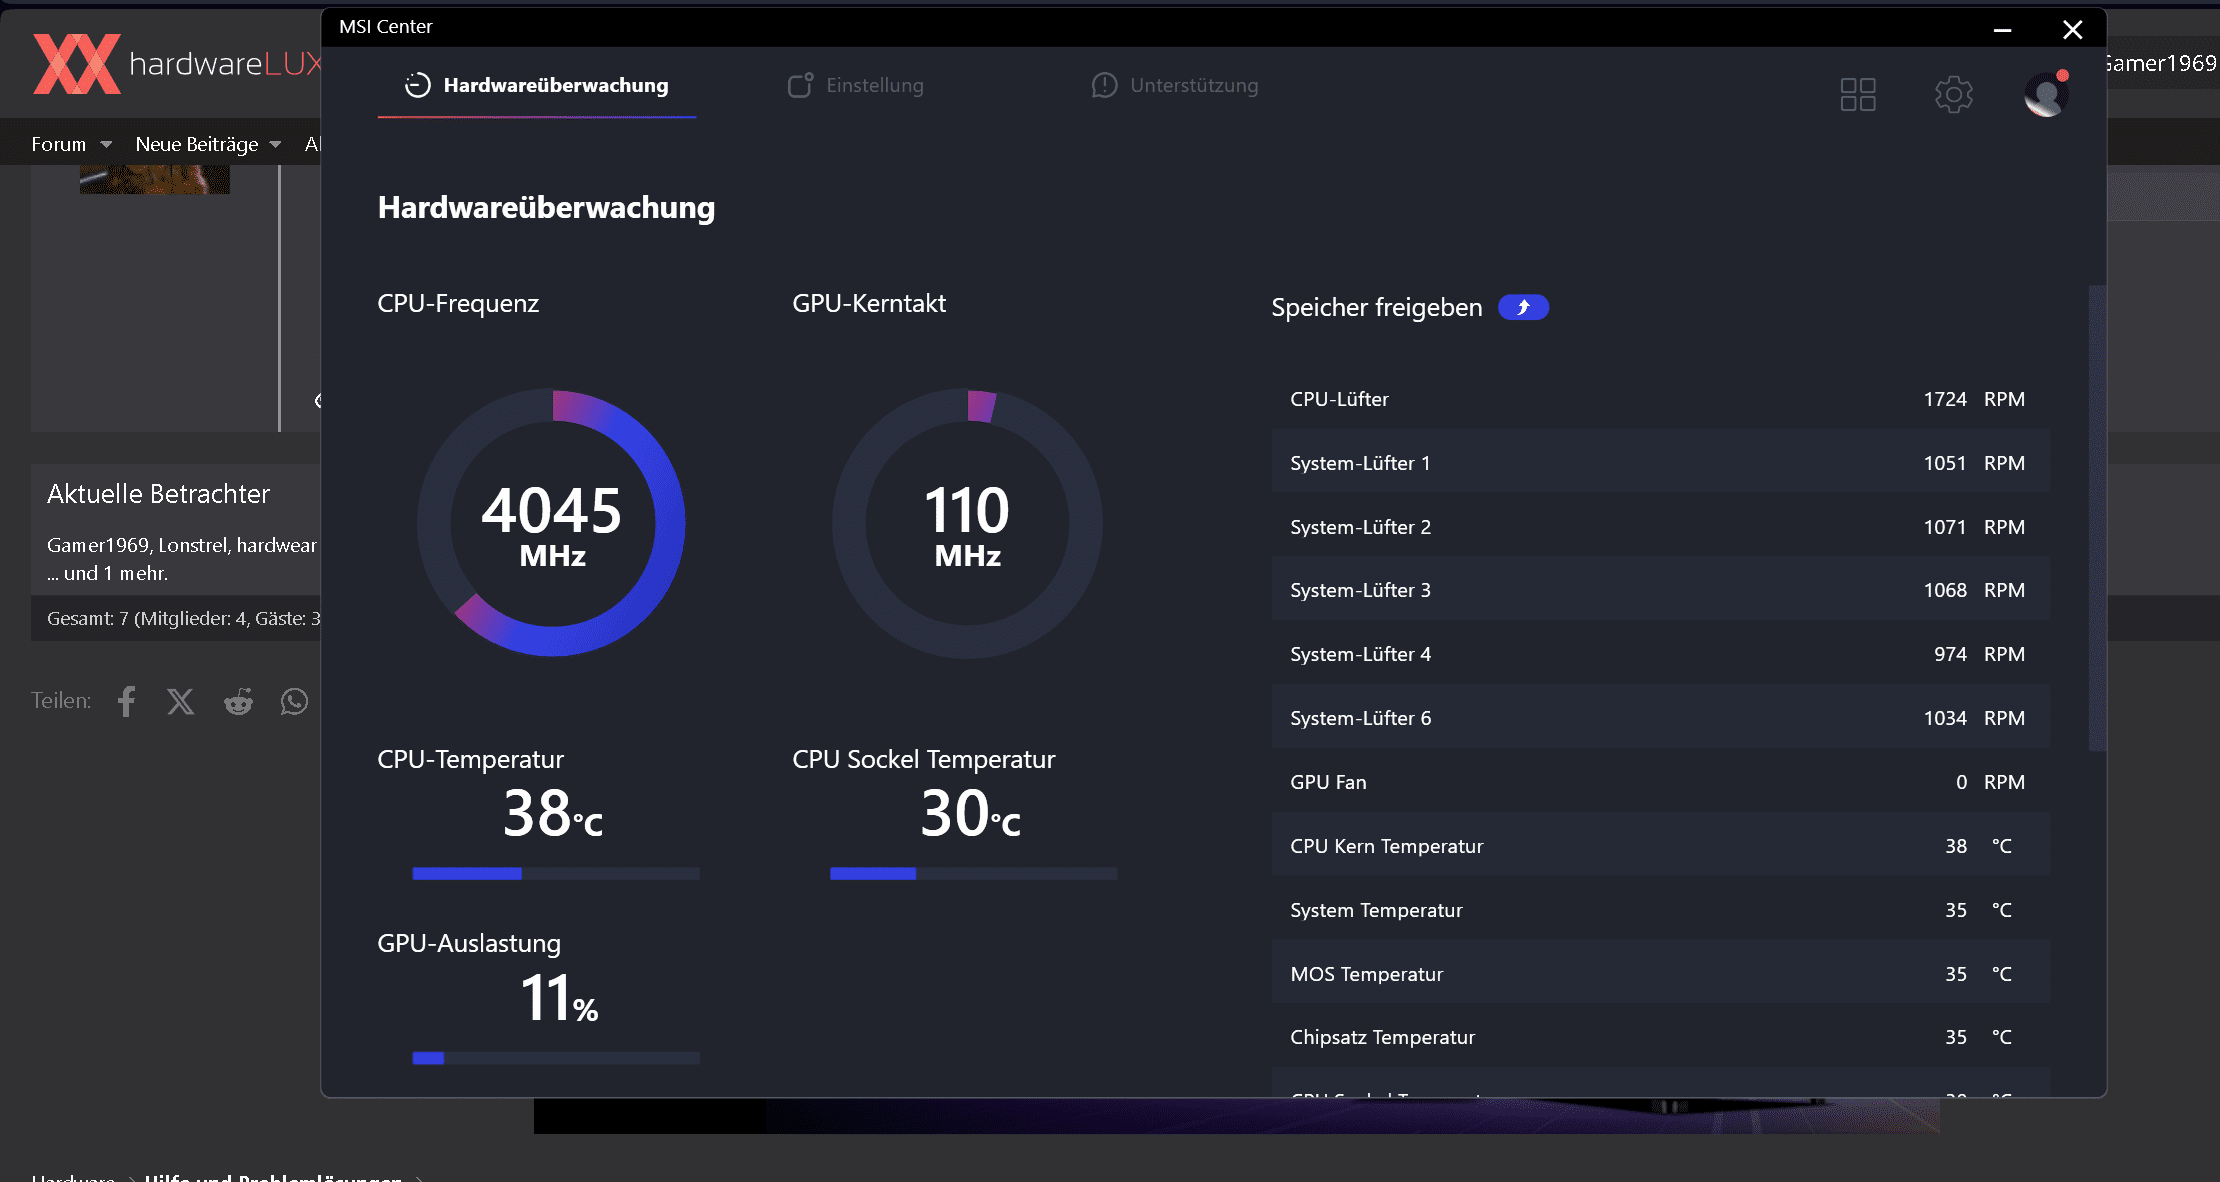2220x1182 pixels.
Task: Click the user profile avatar in MSI Center
Action: pyautogui.click(x=2046, y=94)
